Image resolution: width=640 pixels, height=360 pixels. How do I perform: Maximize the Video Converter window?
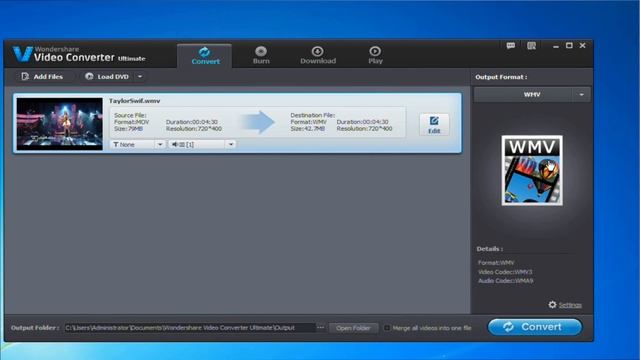tap(569, 46)
